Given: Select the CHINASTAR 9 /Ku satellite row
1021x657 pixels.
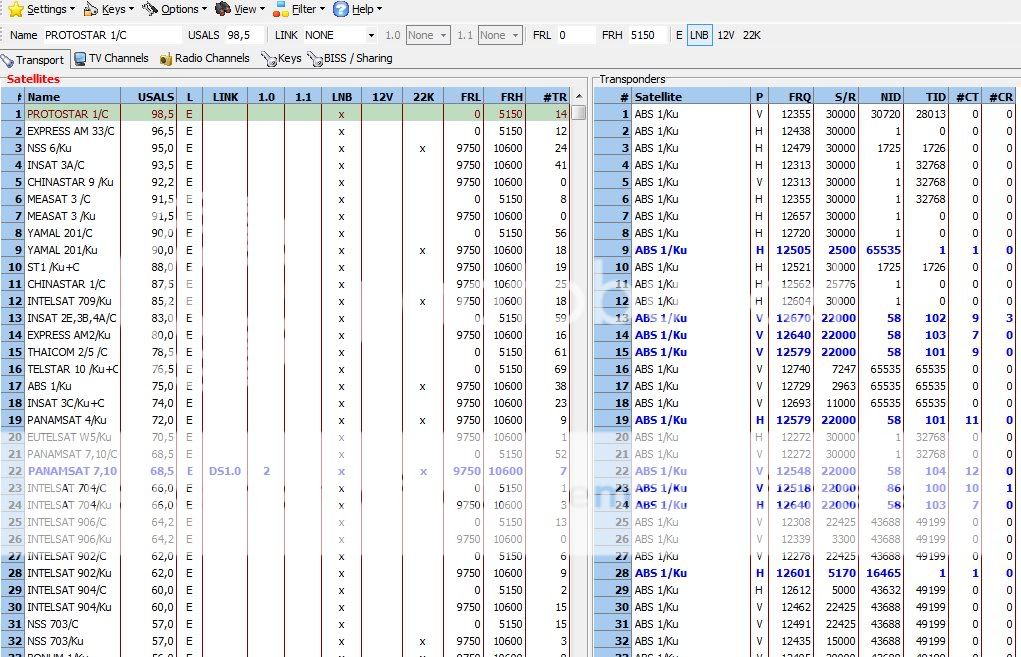Looking at the screenshot, I should pyautogui.click(x=287, y=182).
